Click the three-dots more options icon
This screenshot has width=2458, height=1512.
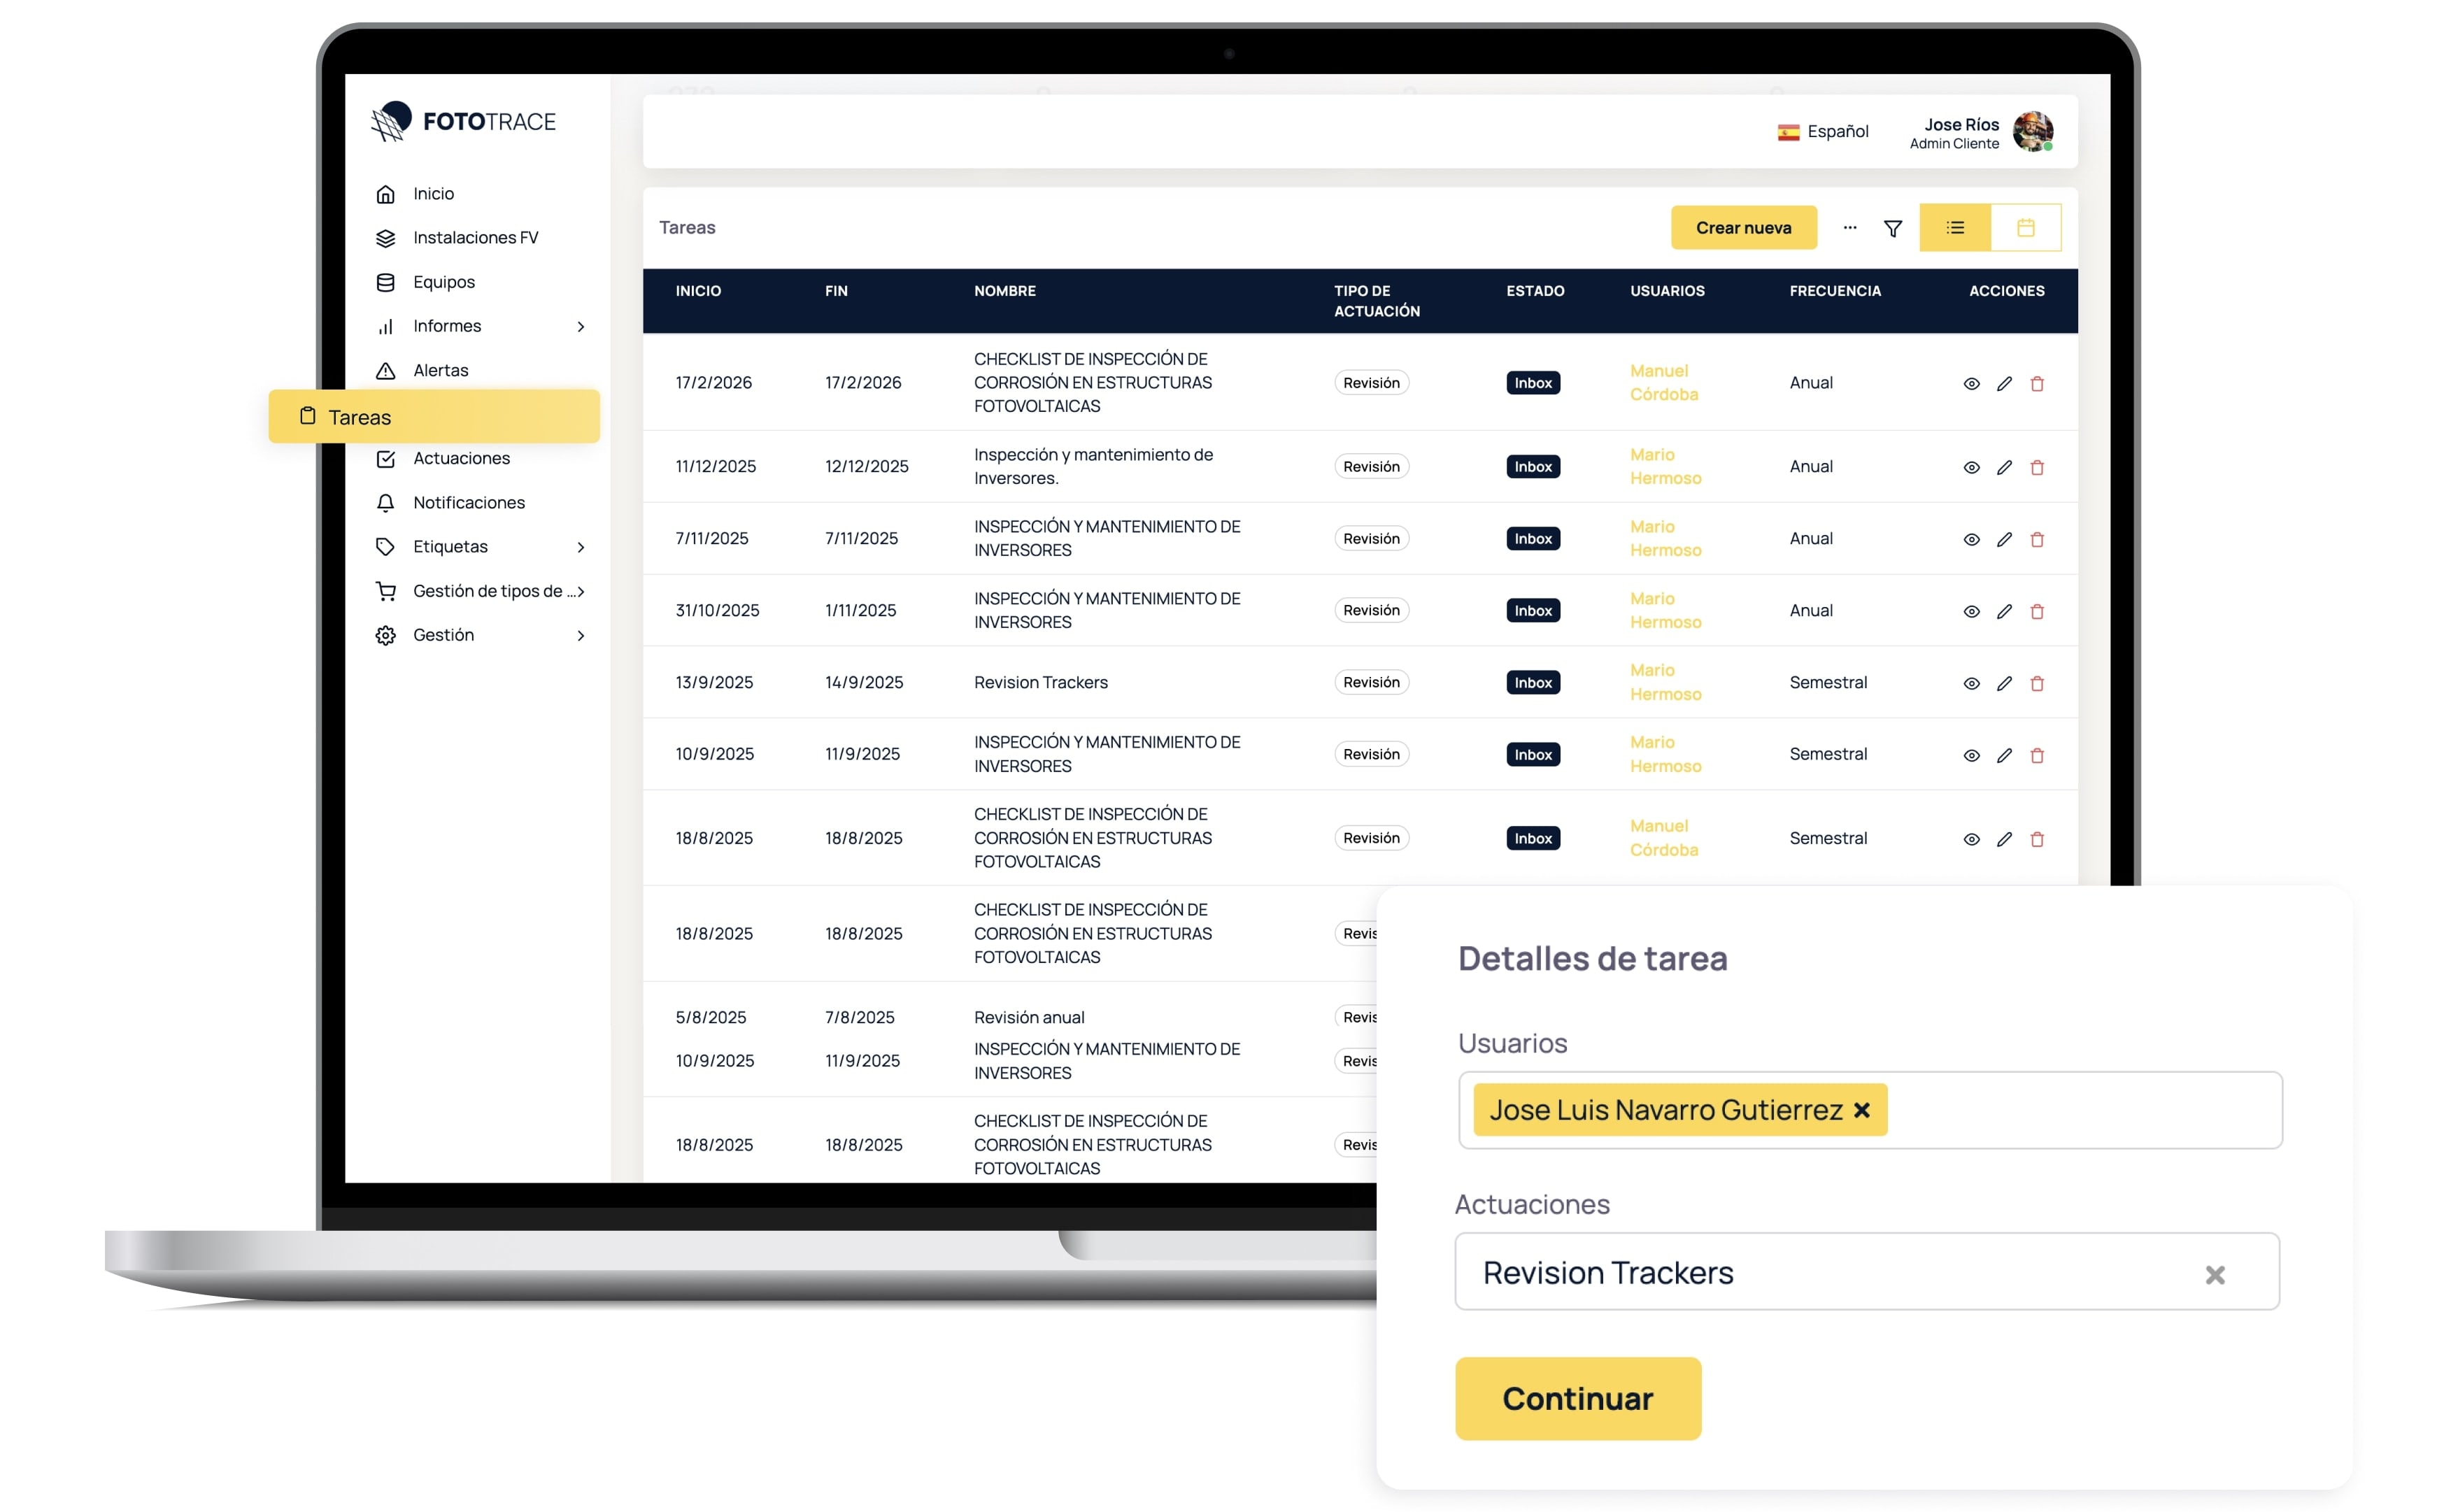(1849, 228)
